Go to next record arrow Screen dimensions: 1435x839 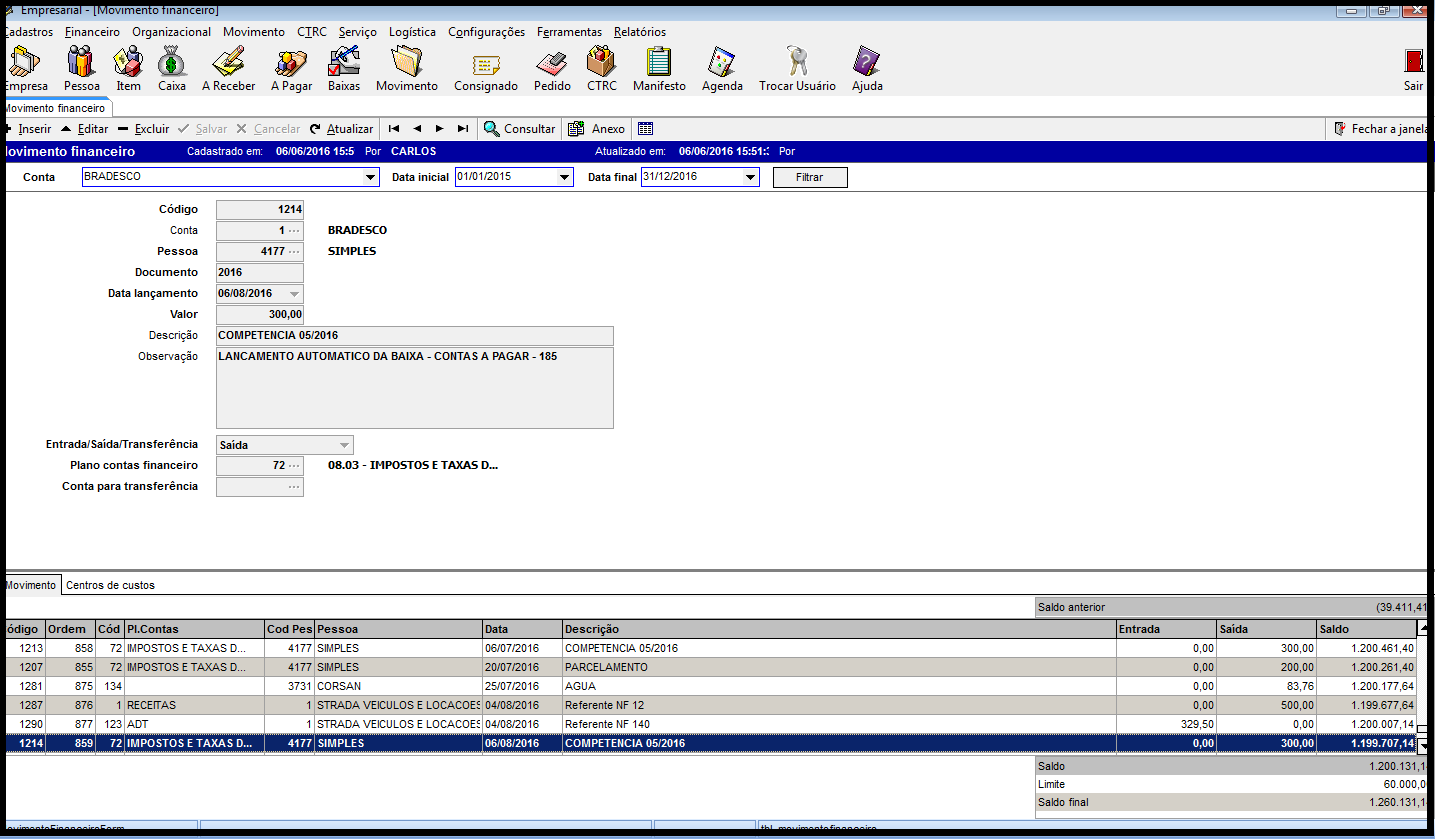coord(439,129)
